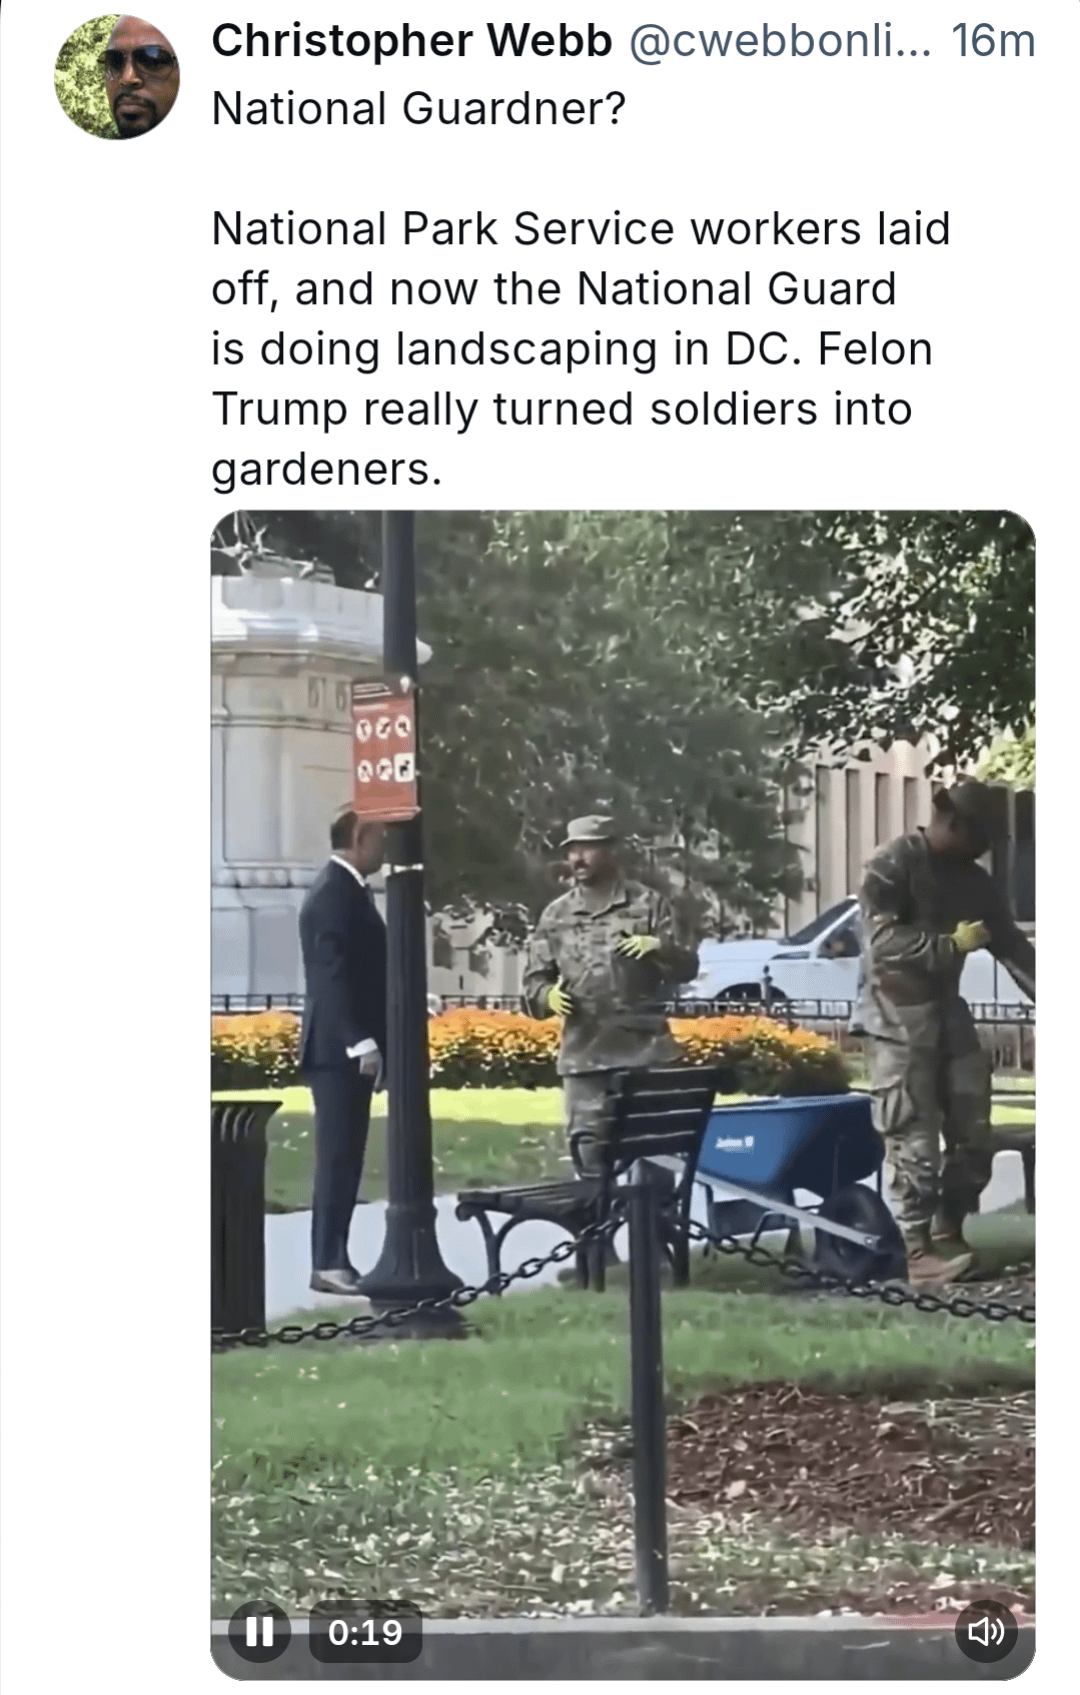Toggle playback with the pause icon

pyautogui.click(x=259, y=1632)
